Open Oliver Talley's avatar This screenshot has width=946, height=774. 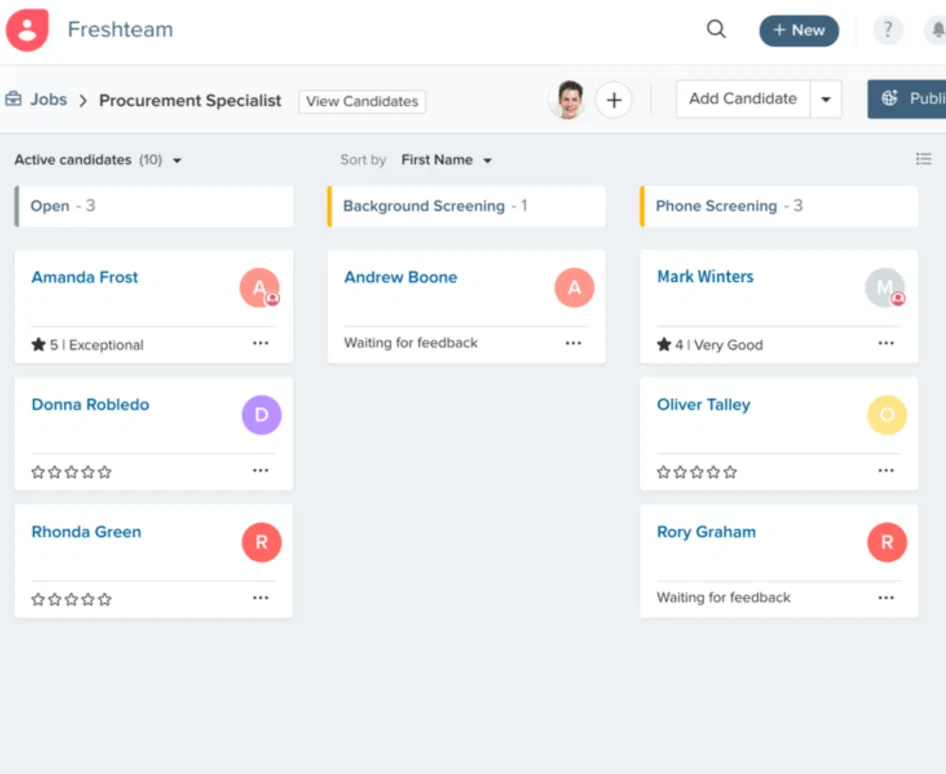click(887, 415)
